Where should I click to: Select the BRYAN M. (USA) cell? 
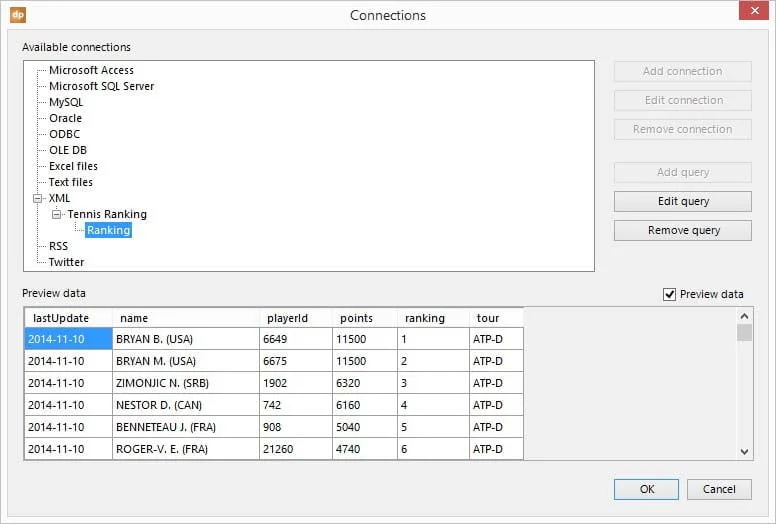[186, 361]
